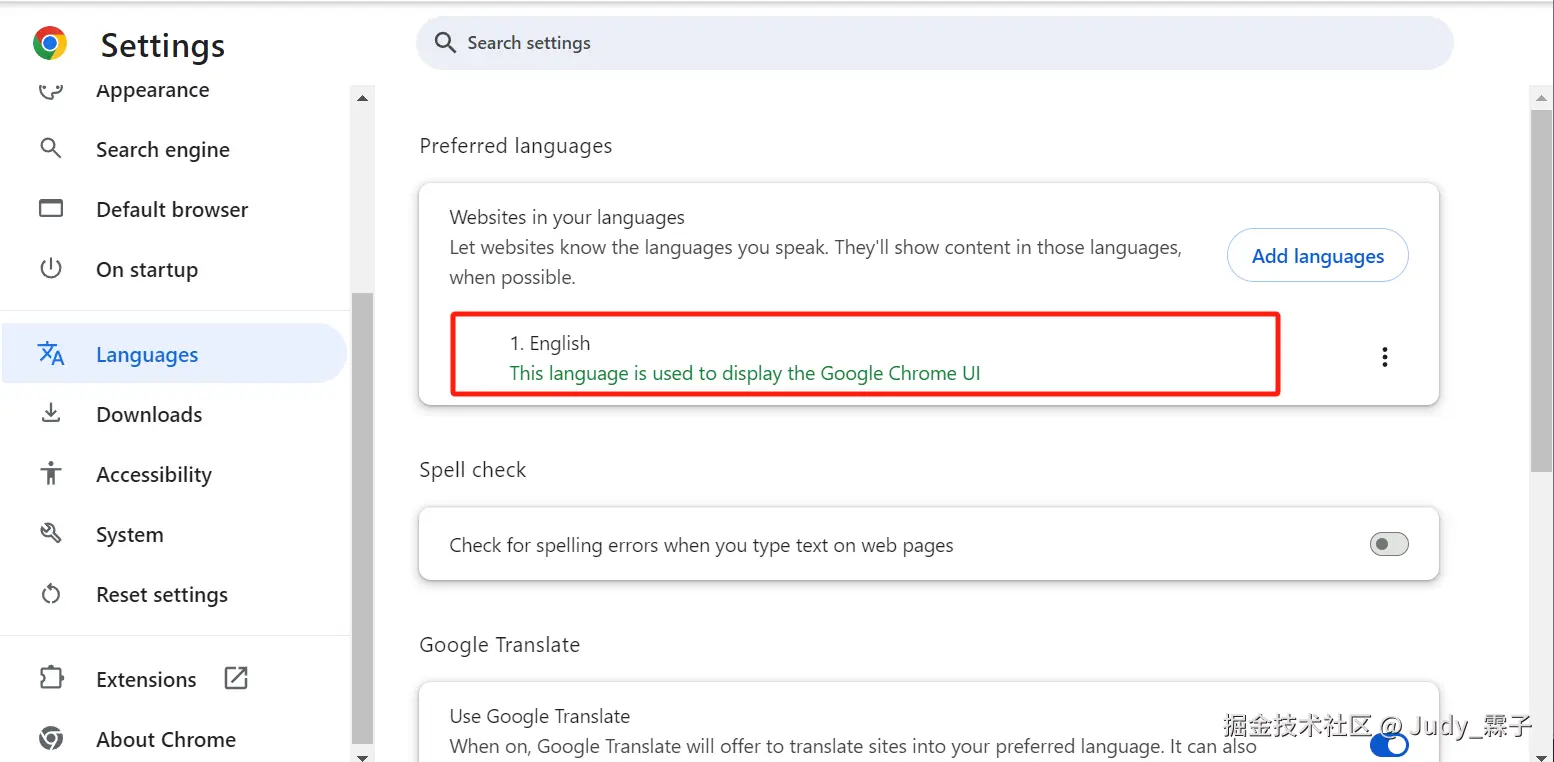Click the magnifier icon in search bar
Screen dimensions: 1554x762
(x=445, y=43)
